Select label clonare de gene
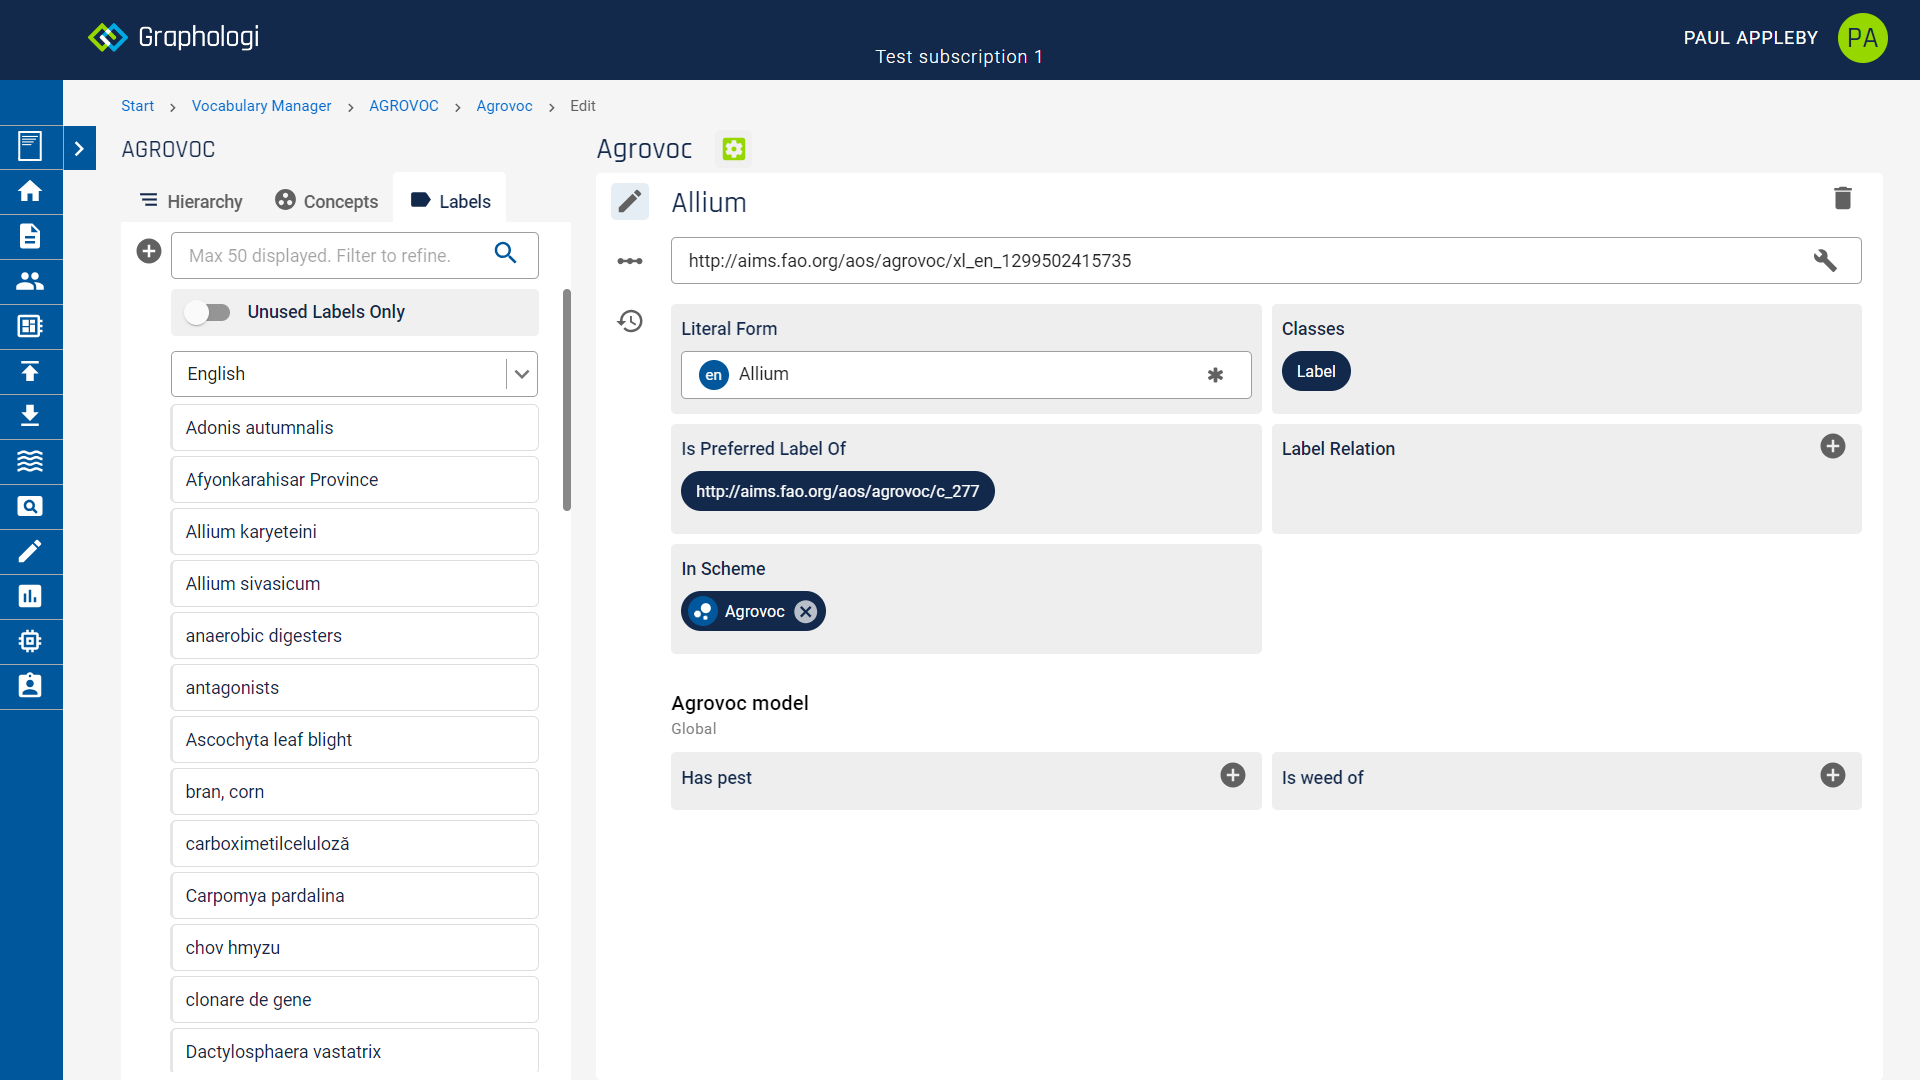The height and width of the screenshot is (1080, 1920). tap(354, 1000)
